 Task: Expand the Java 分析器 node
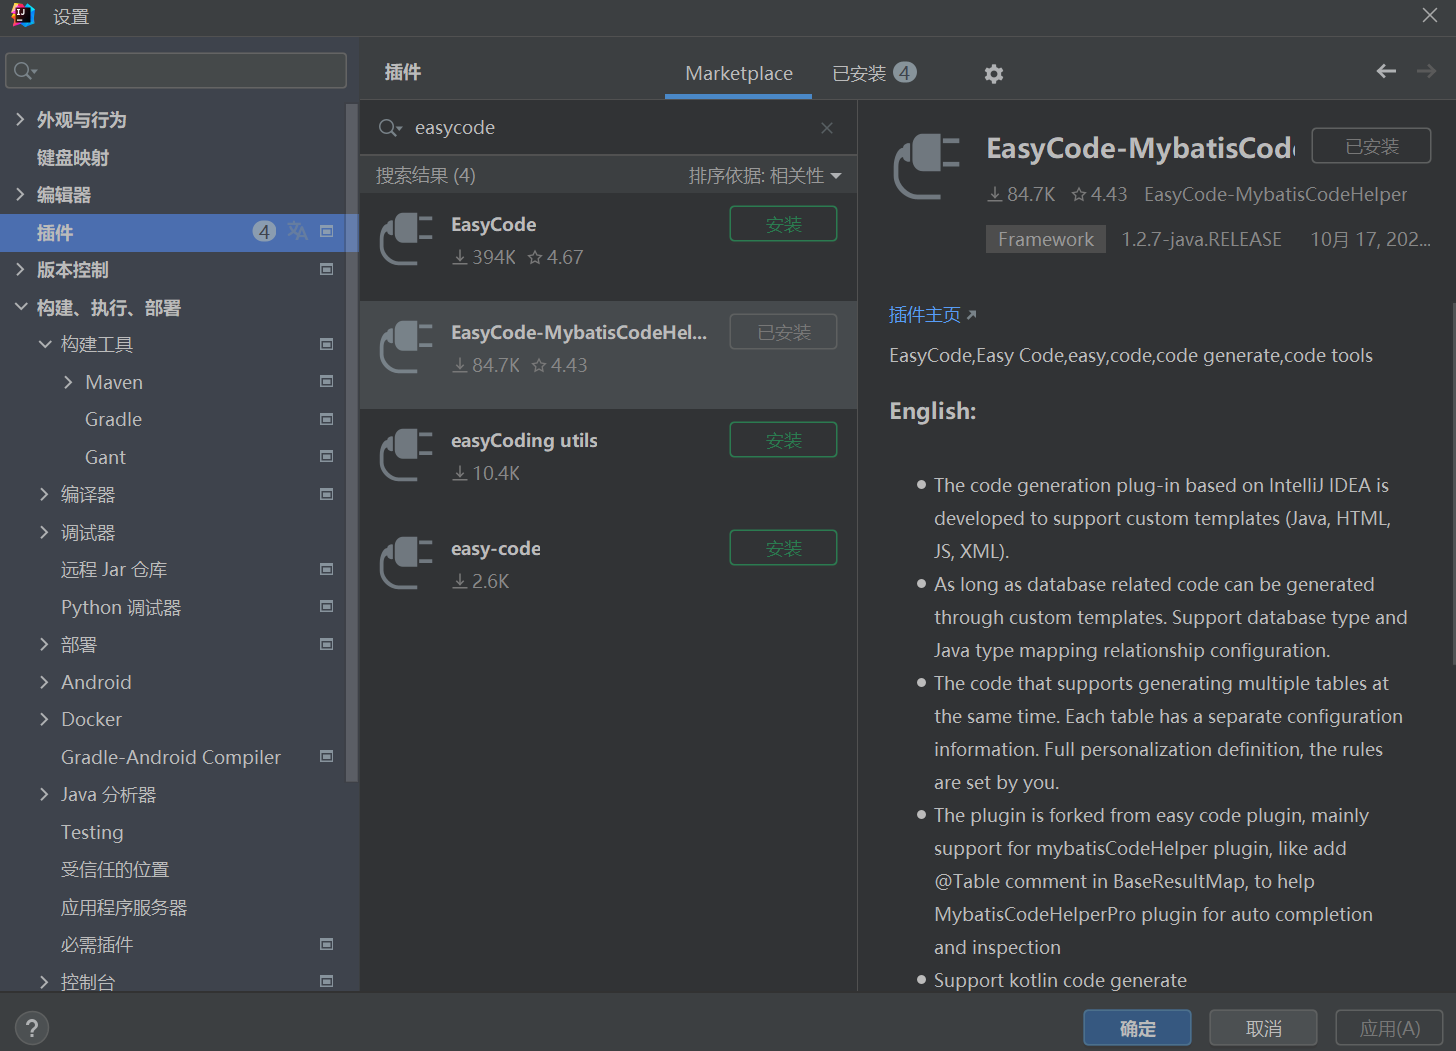pyautogui.click(x=44, y=794)
